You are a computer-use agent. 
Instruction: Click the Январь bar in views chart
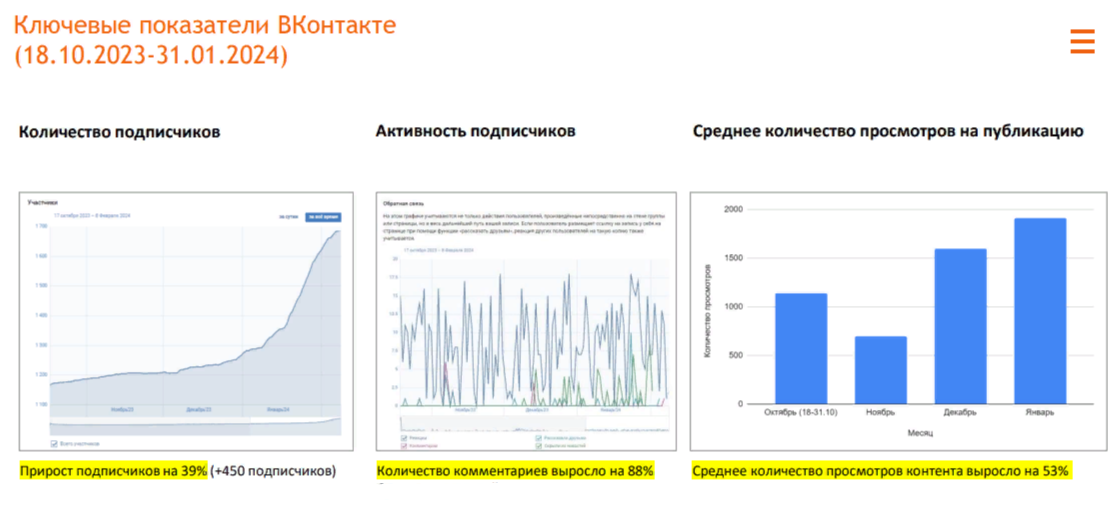click(x=1040, y=311)
